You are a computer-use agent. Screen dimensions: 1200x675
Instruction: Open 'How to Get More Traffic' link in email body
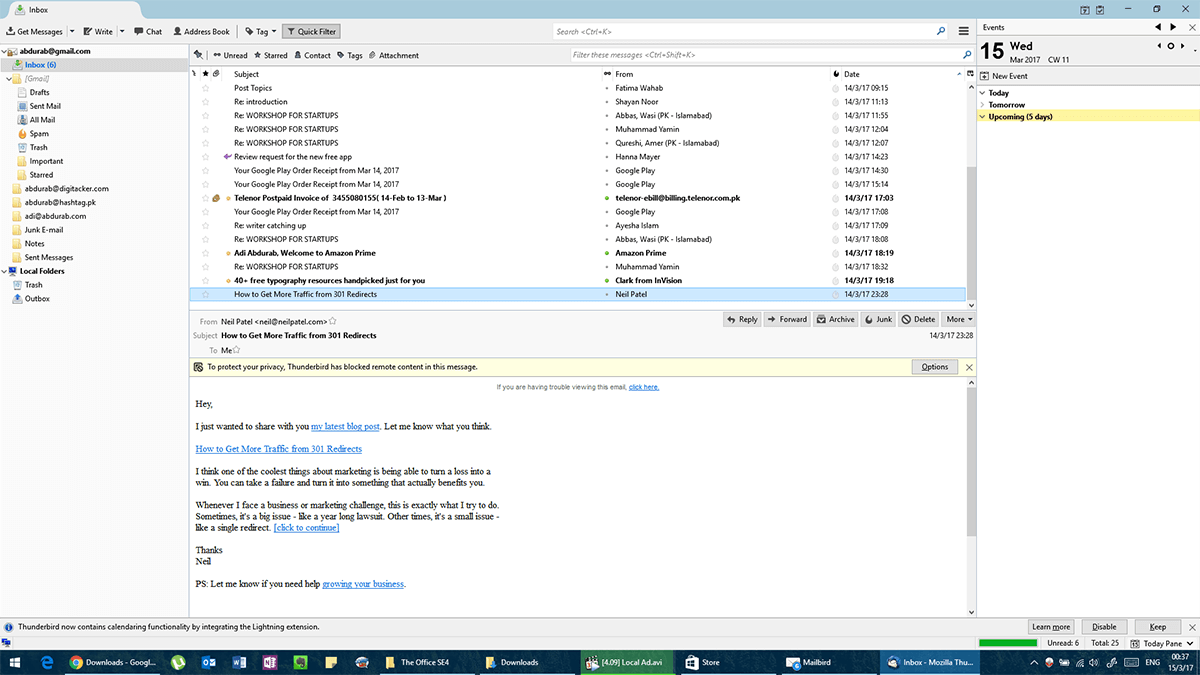(279, 449)
